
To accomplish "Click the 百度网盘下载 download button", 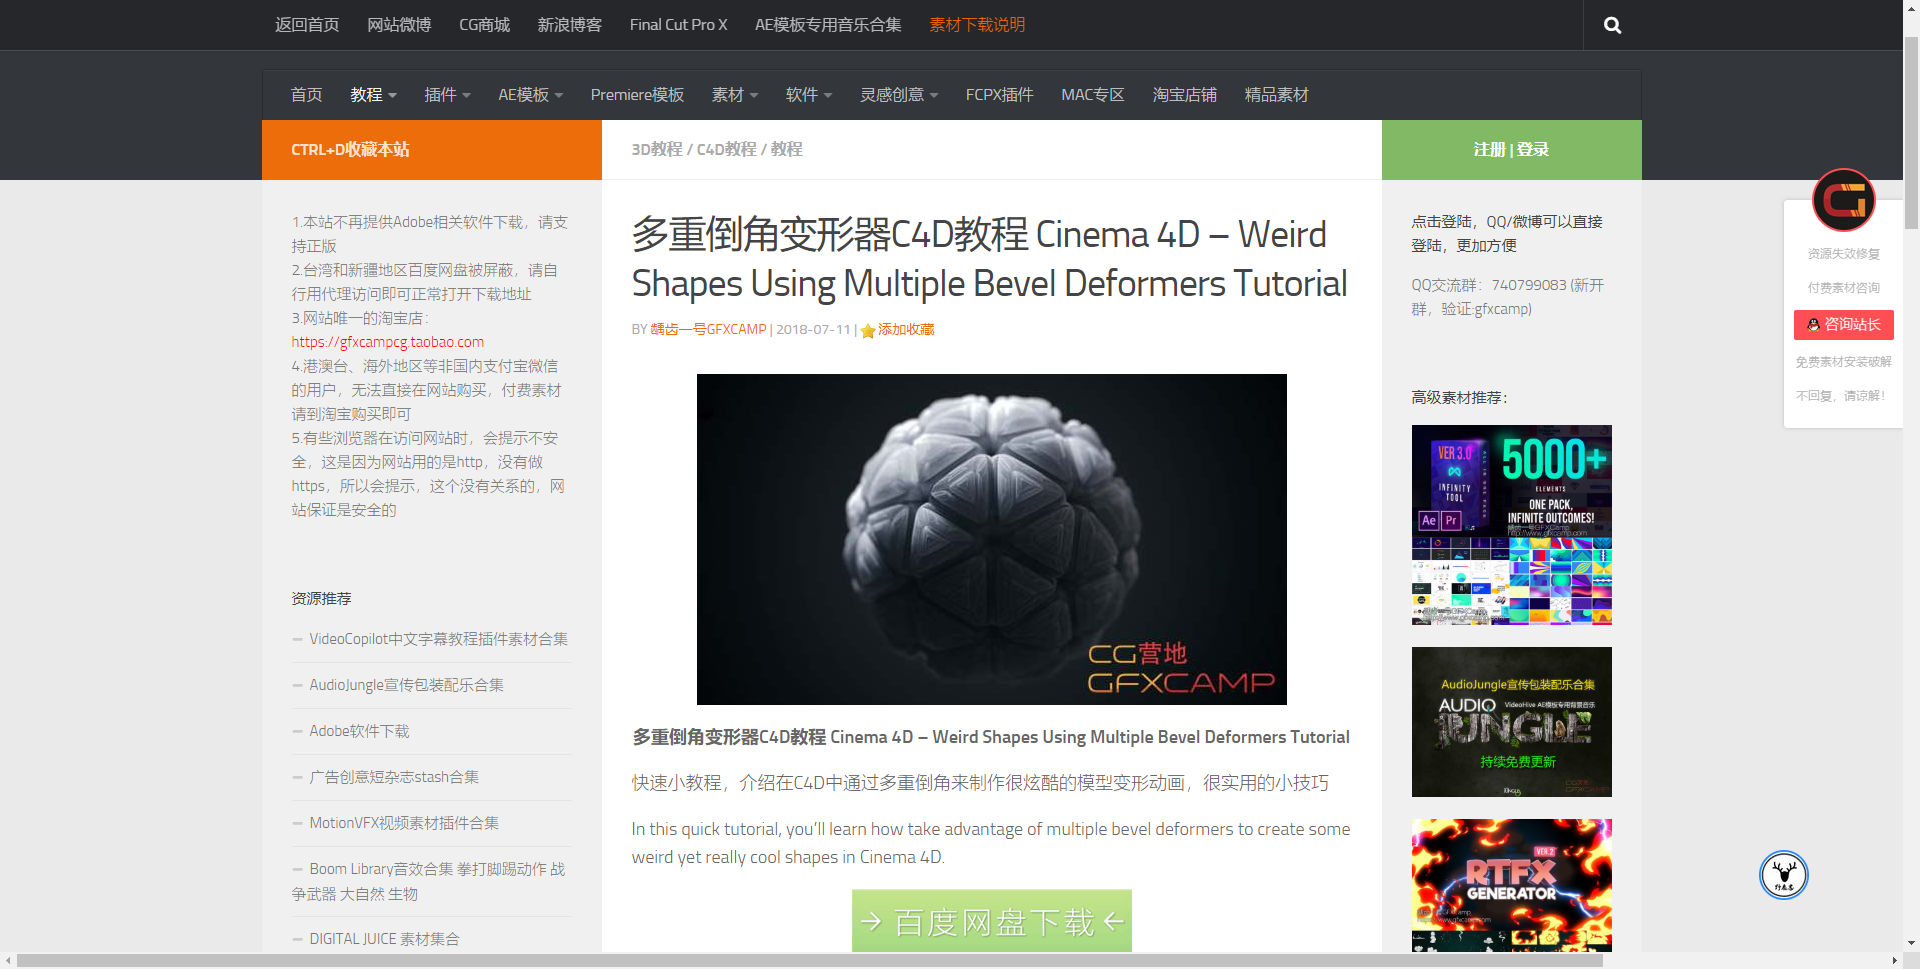I will click(991, 921).
